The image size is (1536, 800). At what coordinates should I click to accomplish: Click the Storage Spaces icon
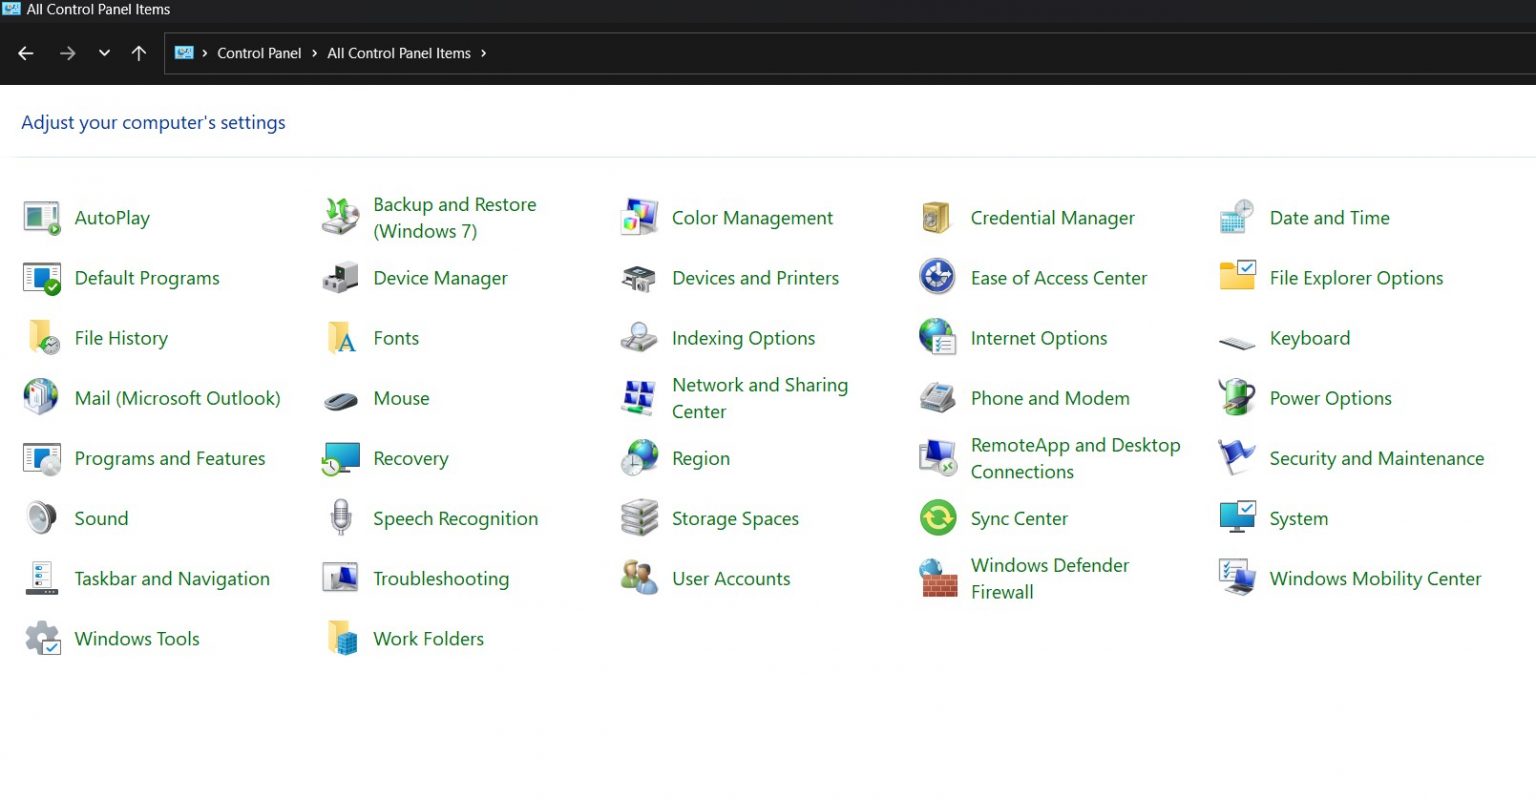639,518
